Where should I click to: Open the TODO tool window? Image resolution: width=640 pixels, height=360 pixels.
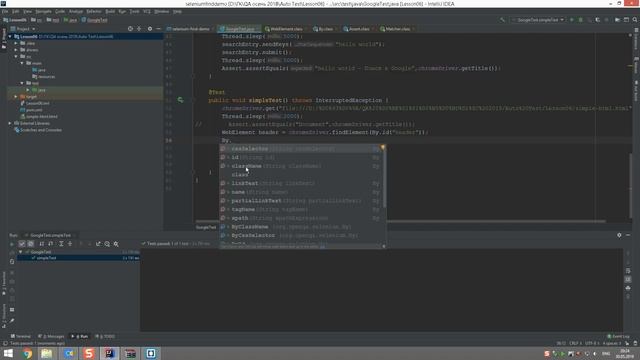pyautogui.click(x=105, y=336)
